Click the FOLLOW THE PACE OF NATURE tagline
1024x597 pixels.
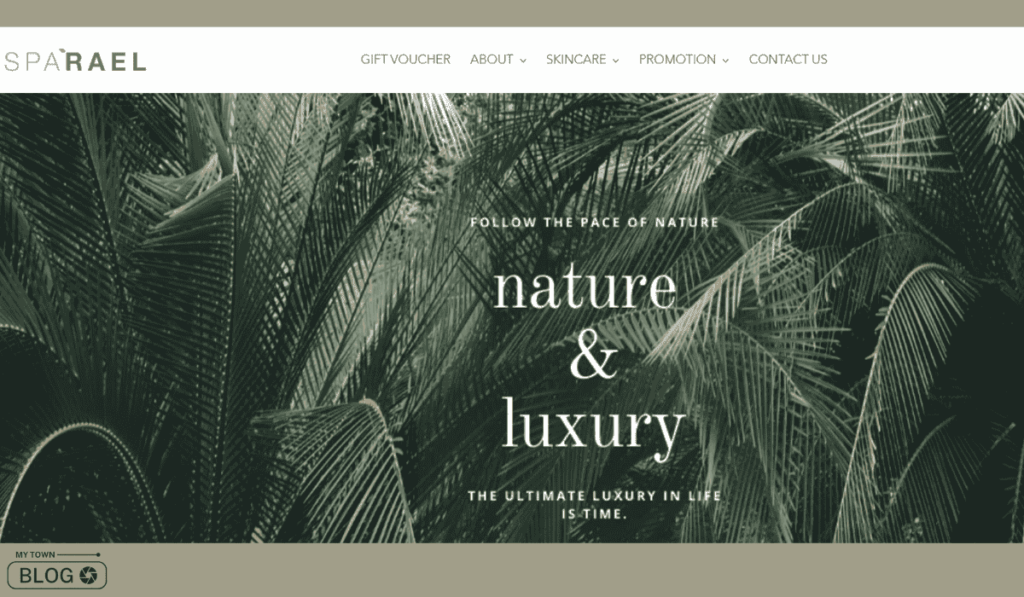[x=594, y=223]
